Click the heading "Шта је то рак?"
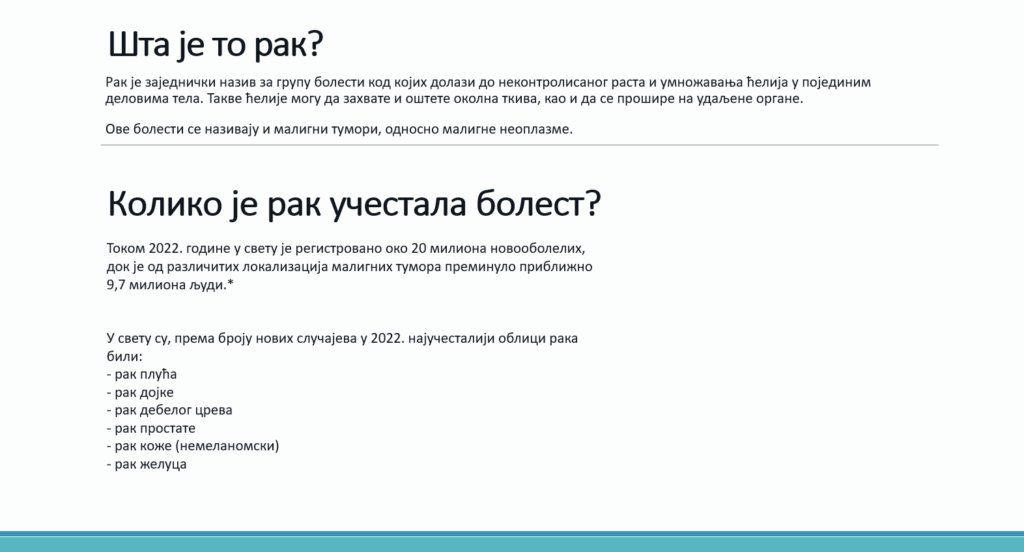The height and width of the screenshot is (552, 1024). [x=217, y=46]
